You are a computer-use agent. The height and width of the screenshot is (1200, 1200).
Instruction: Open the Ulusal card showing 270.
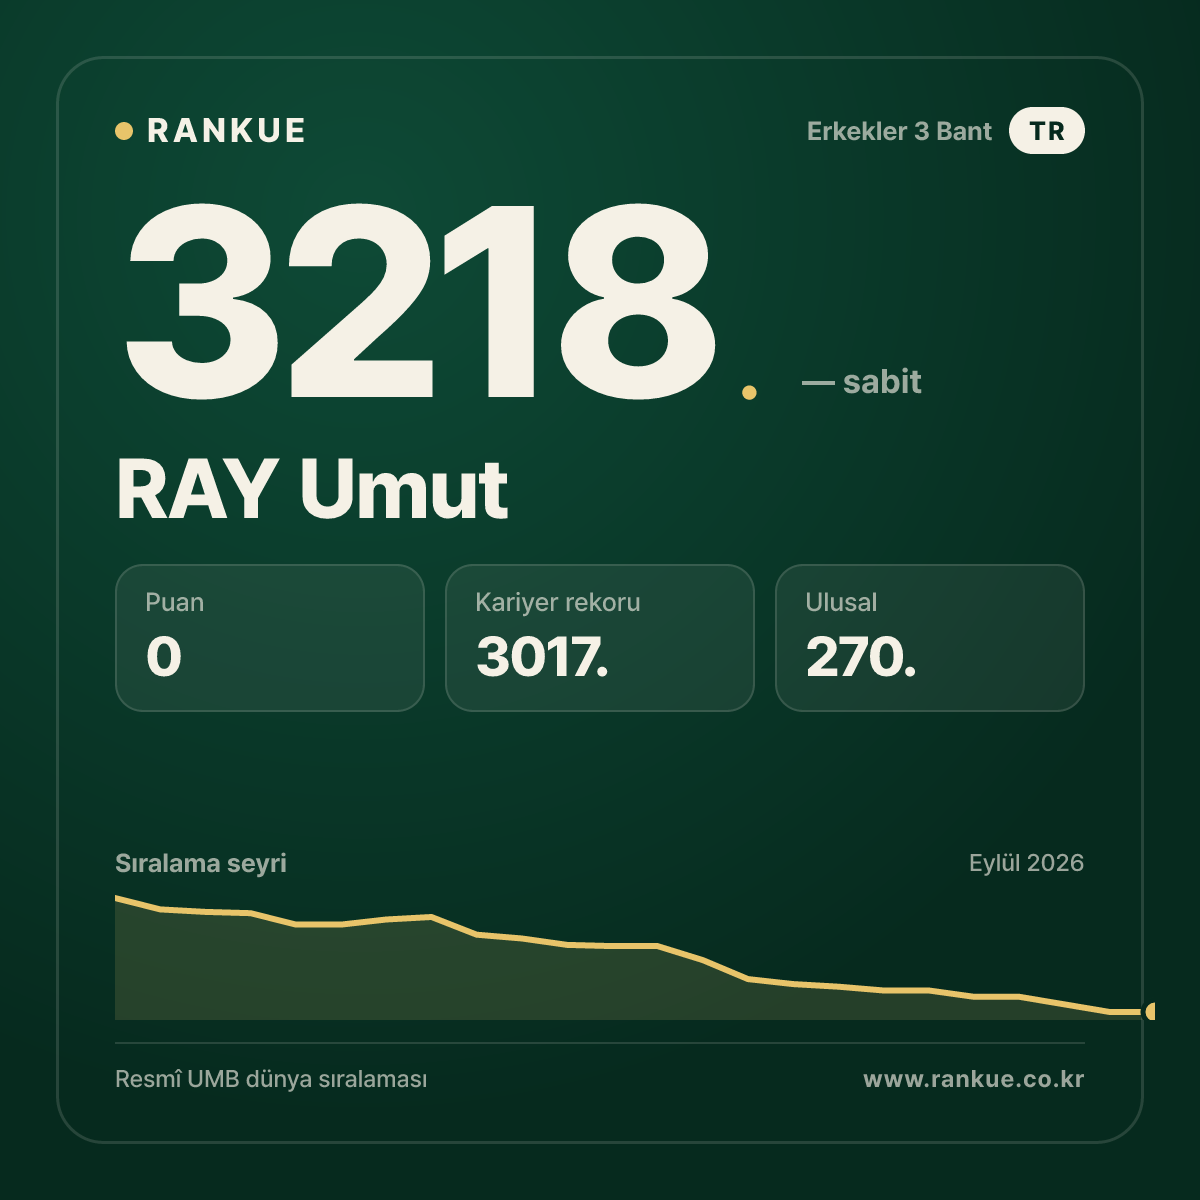pos(930,638)
